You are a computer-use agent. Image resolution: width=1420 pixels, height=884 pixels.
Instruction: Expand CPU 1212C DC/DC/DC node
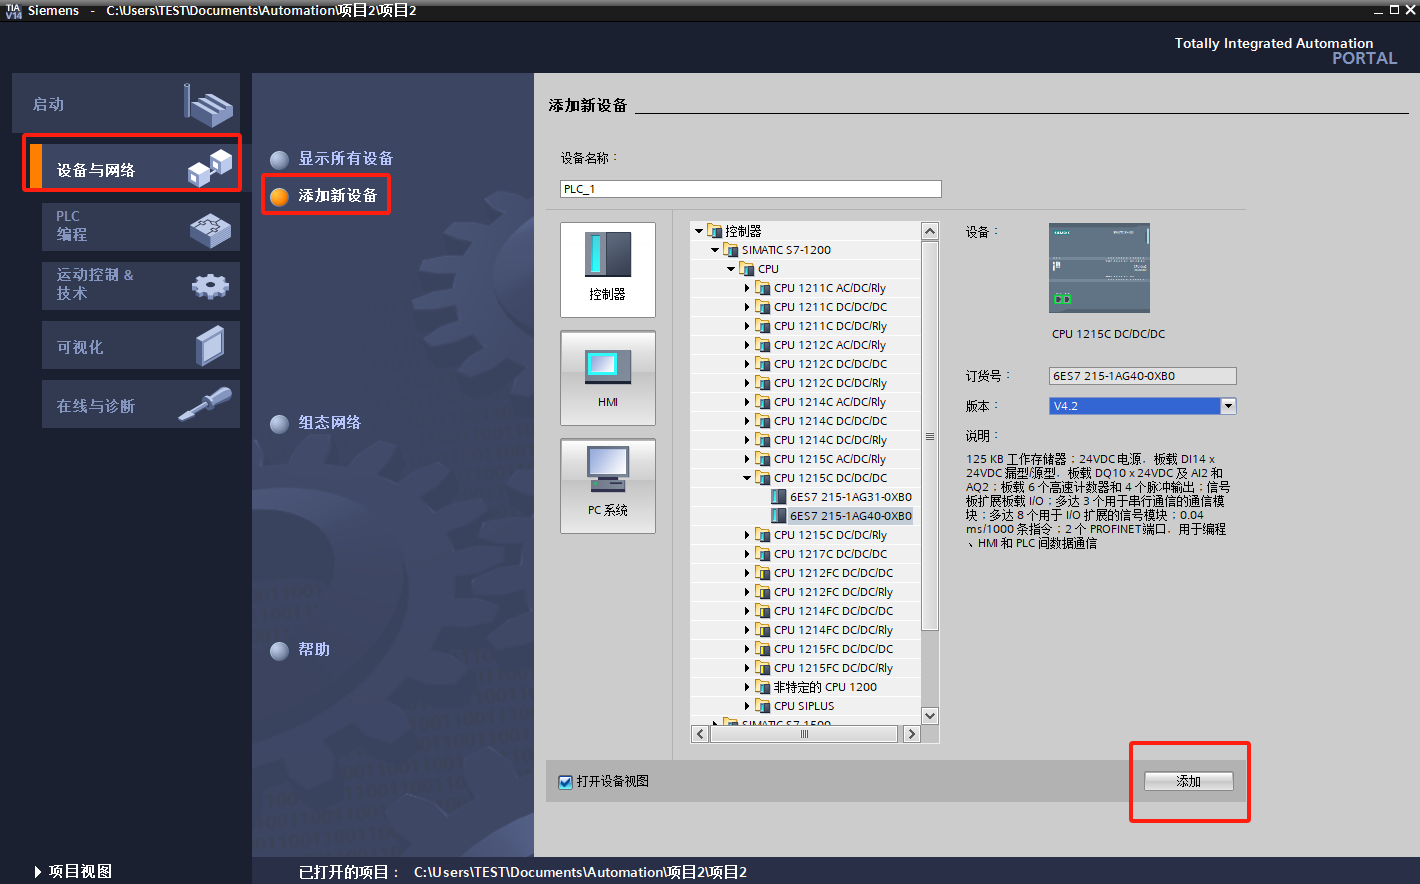pos(747,364)
